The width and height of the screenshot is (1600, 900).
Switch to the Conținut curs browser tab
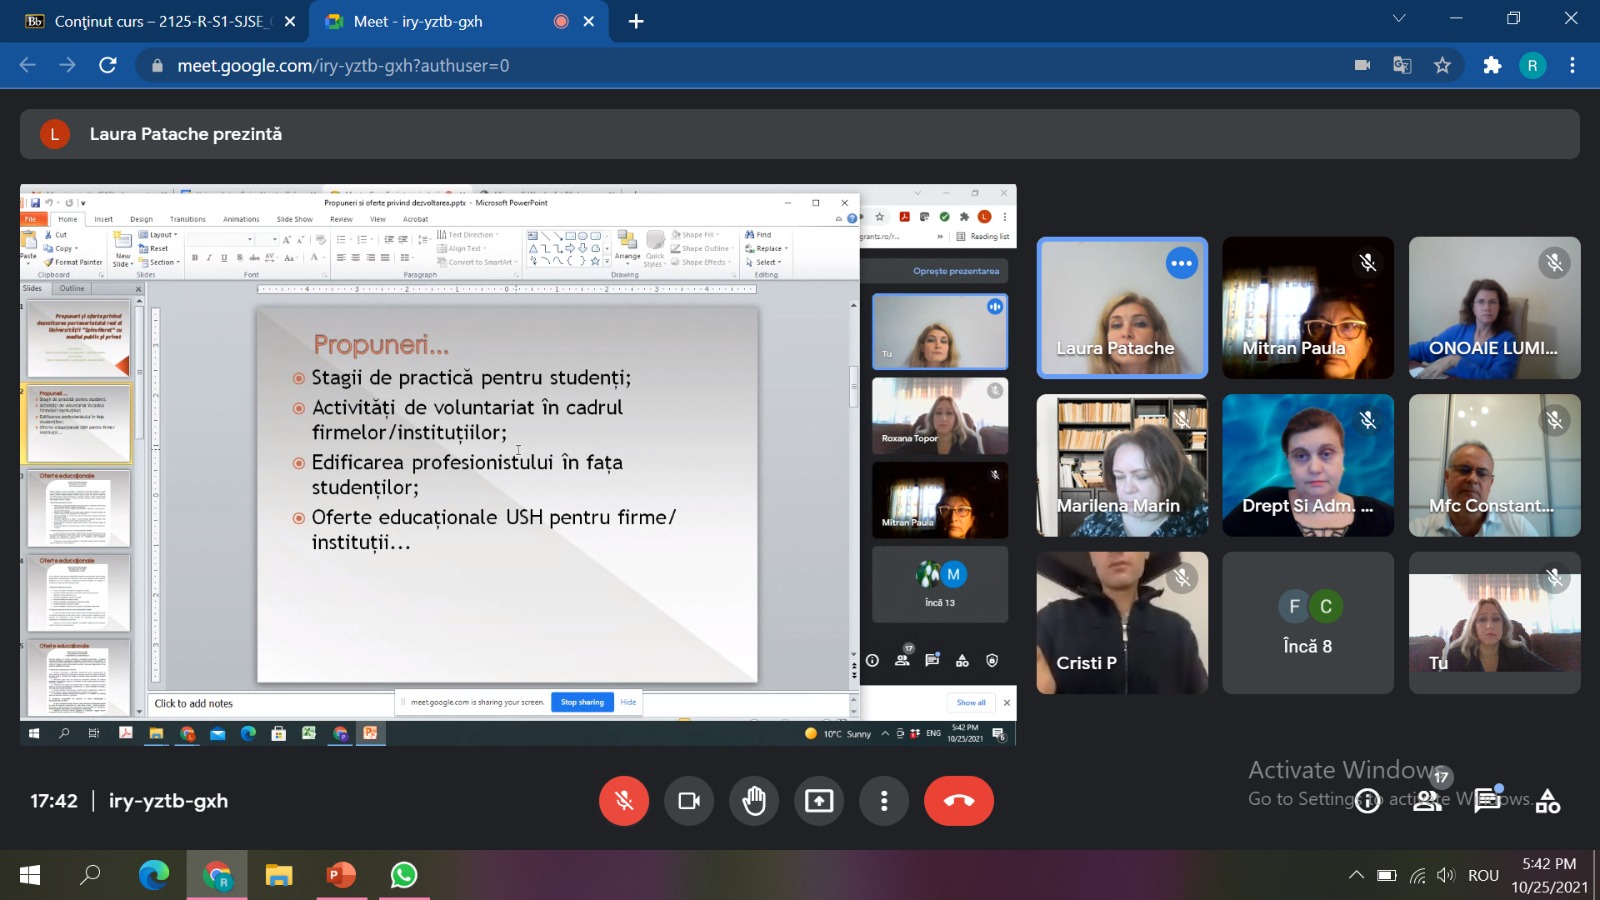159,21
